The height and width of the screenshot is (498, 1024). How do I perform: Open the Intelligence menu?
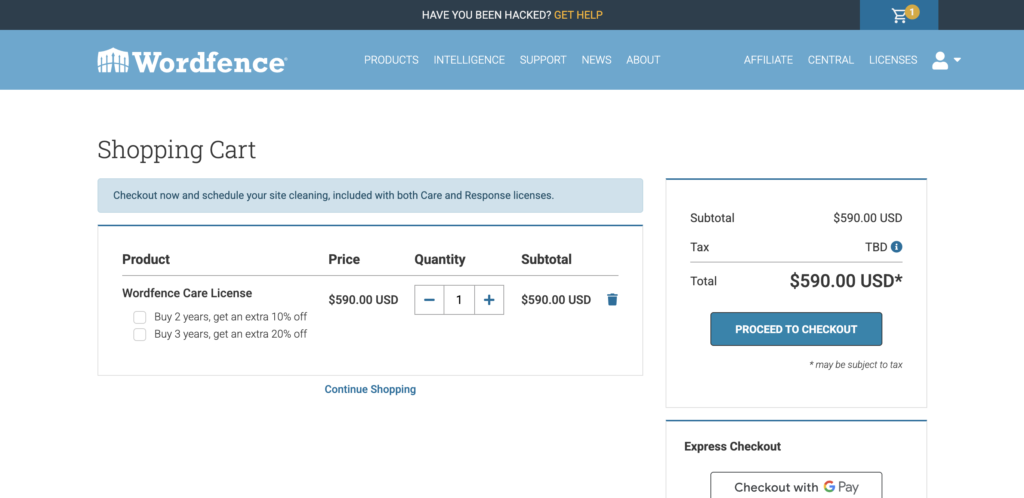coord(469,60)
